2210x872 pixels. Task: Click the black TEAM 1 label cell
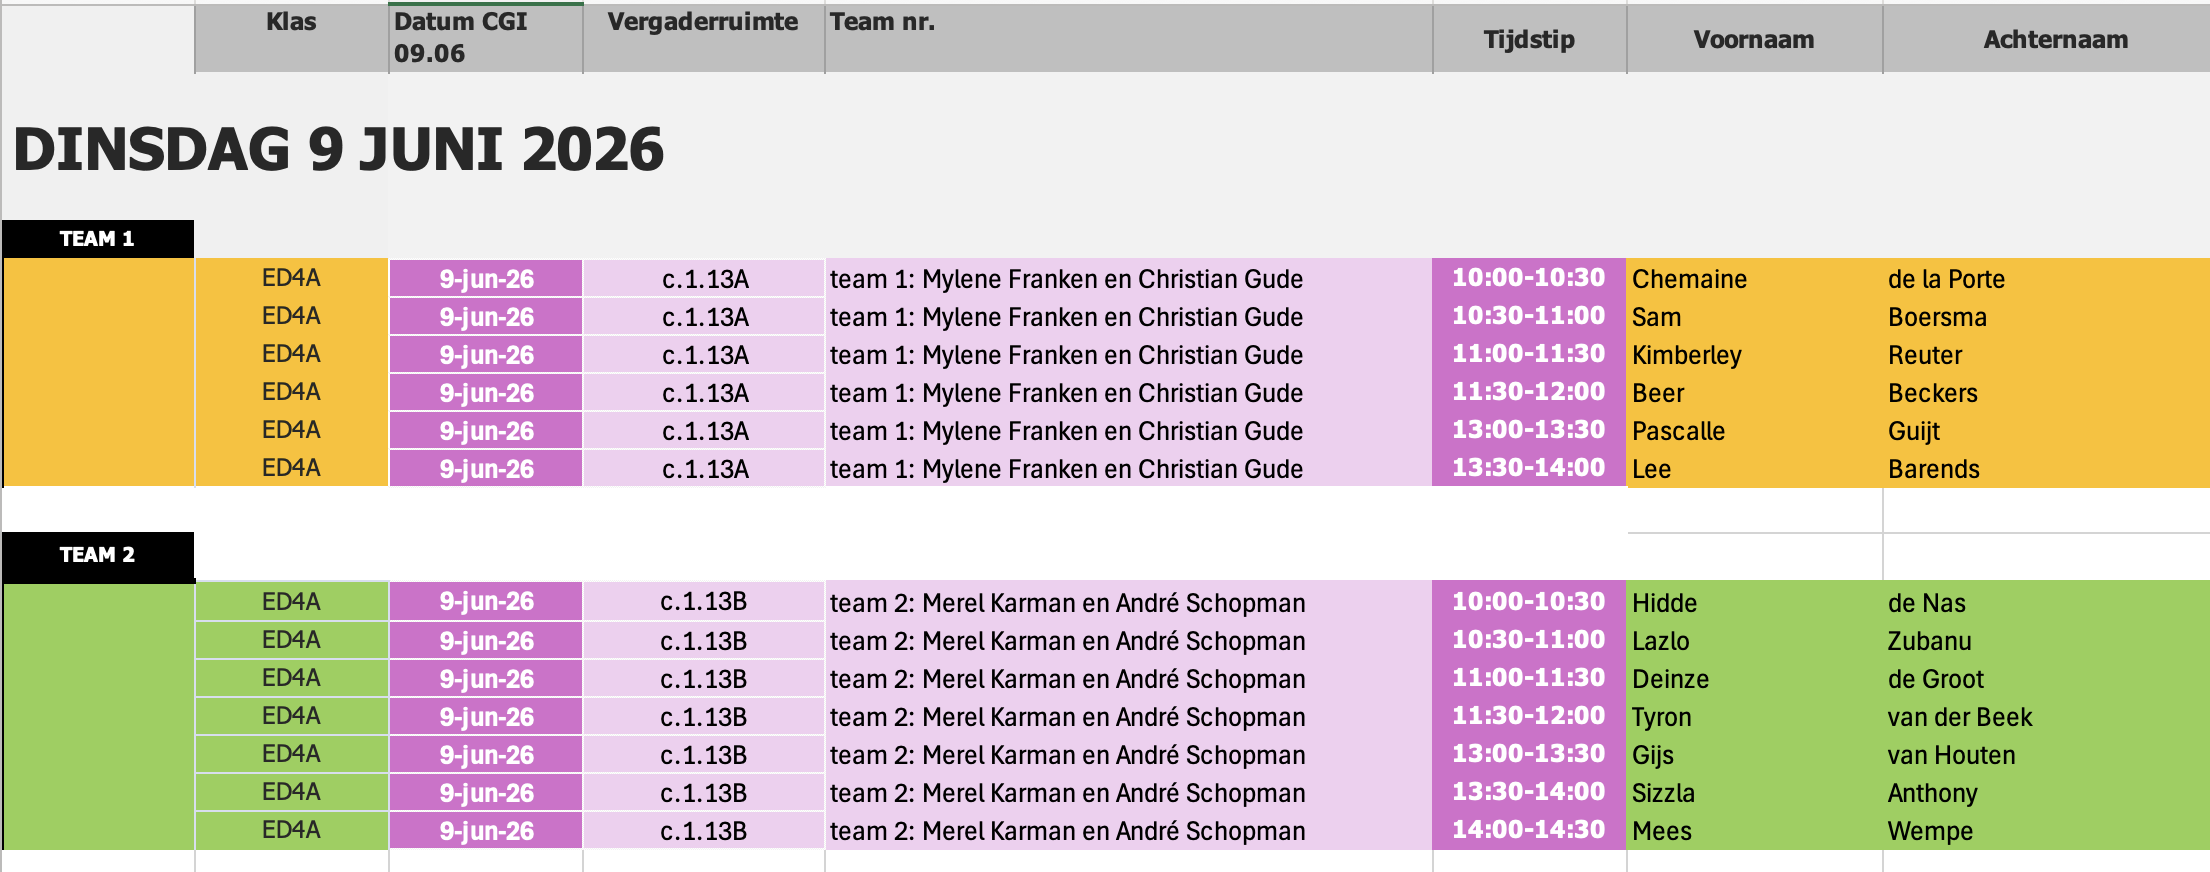[98, 238]
